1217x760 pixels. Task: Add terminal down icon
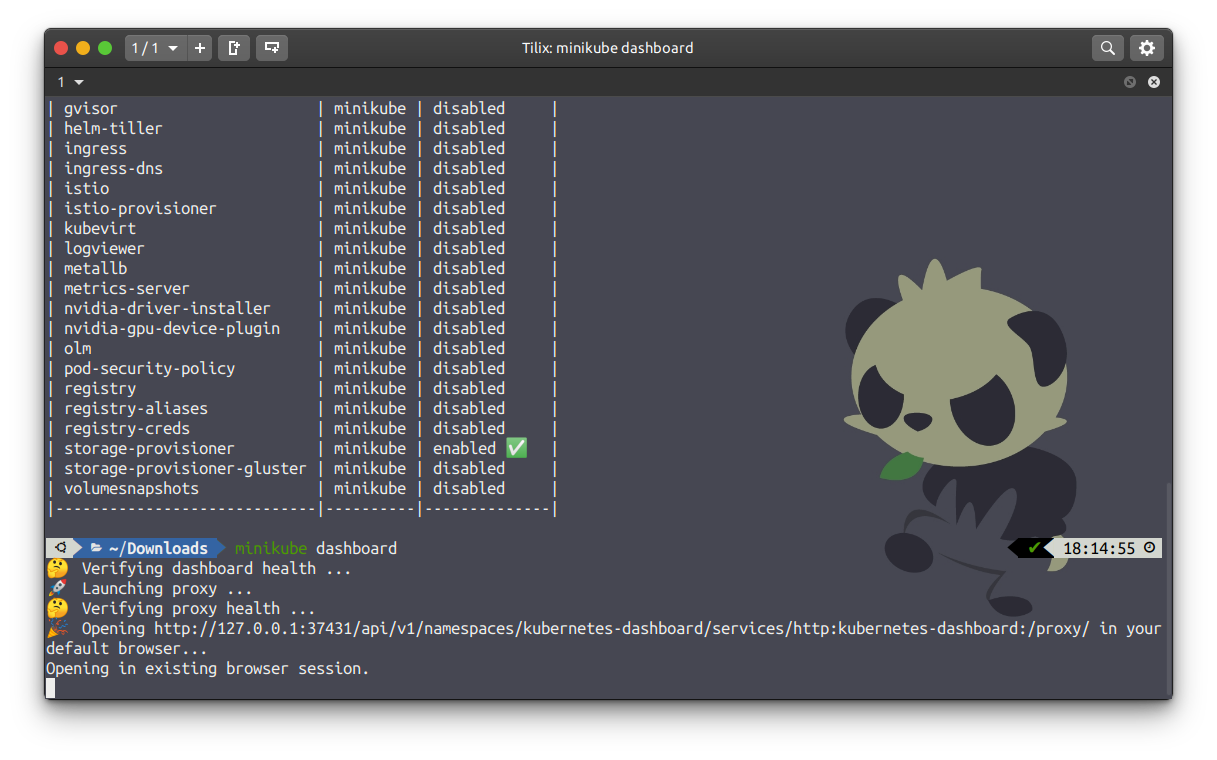coord(272,48)
